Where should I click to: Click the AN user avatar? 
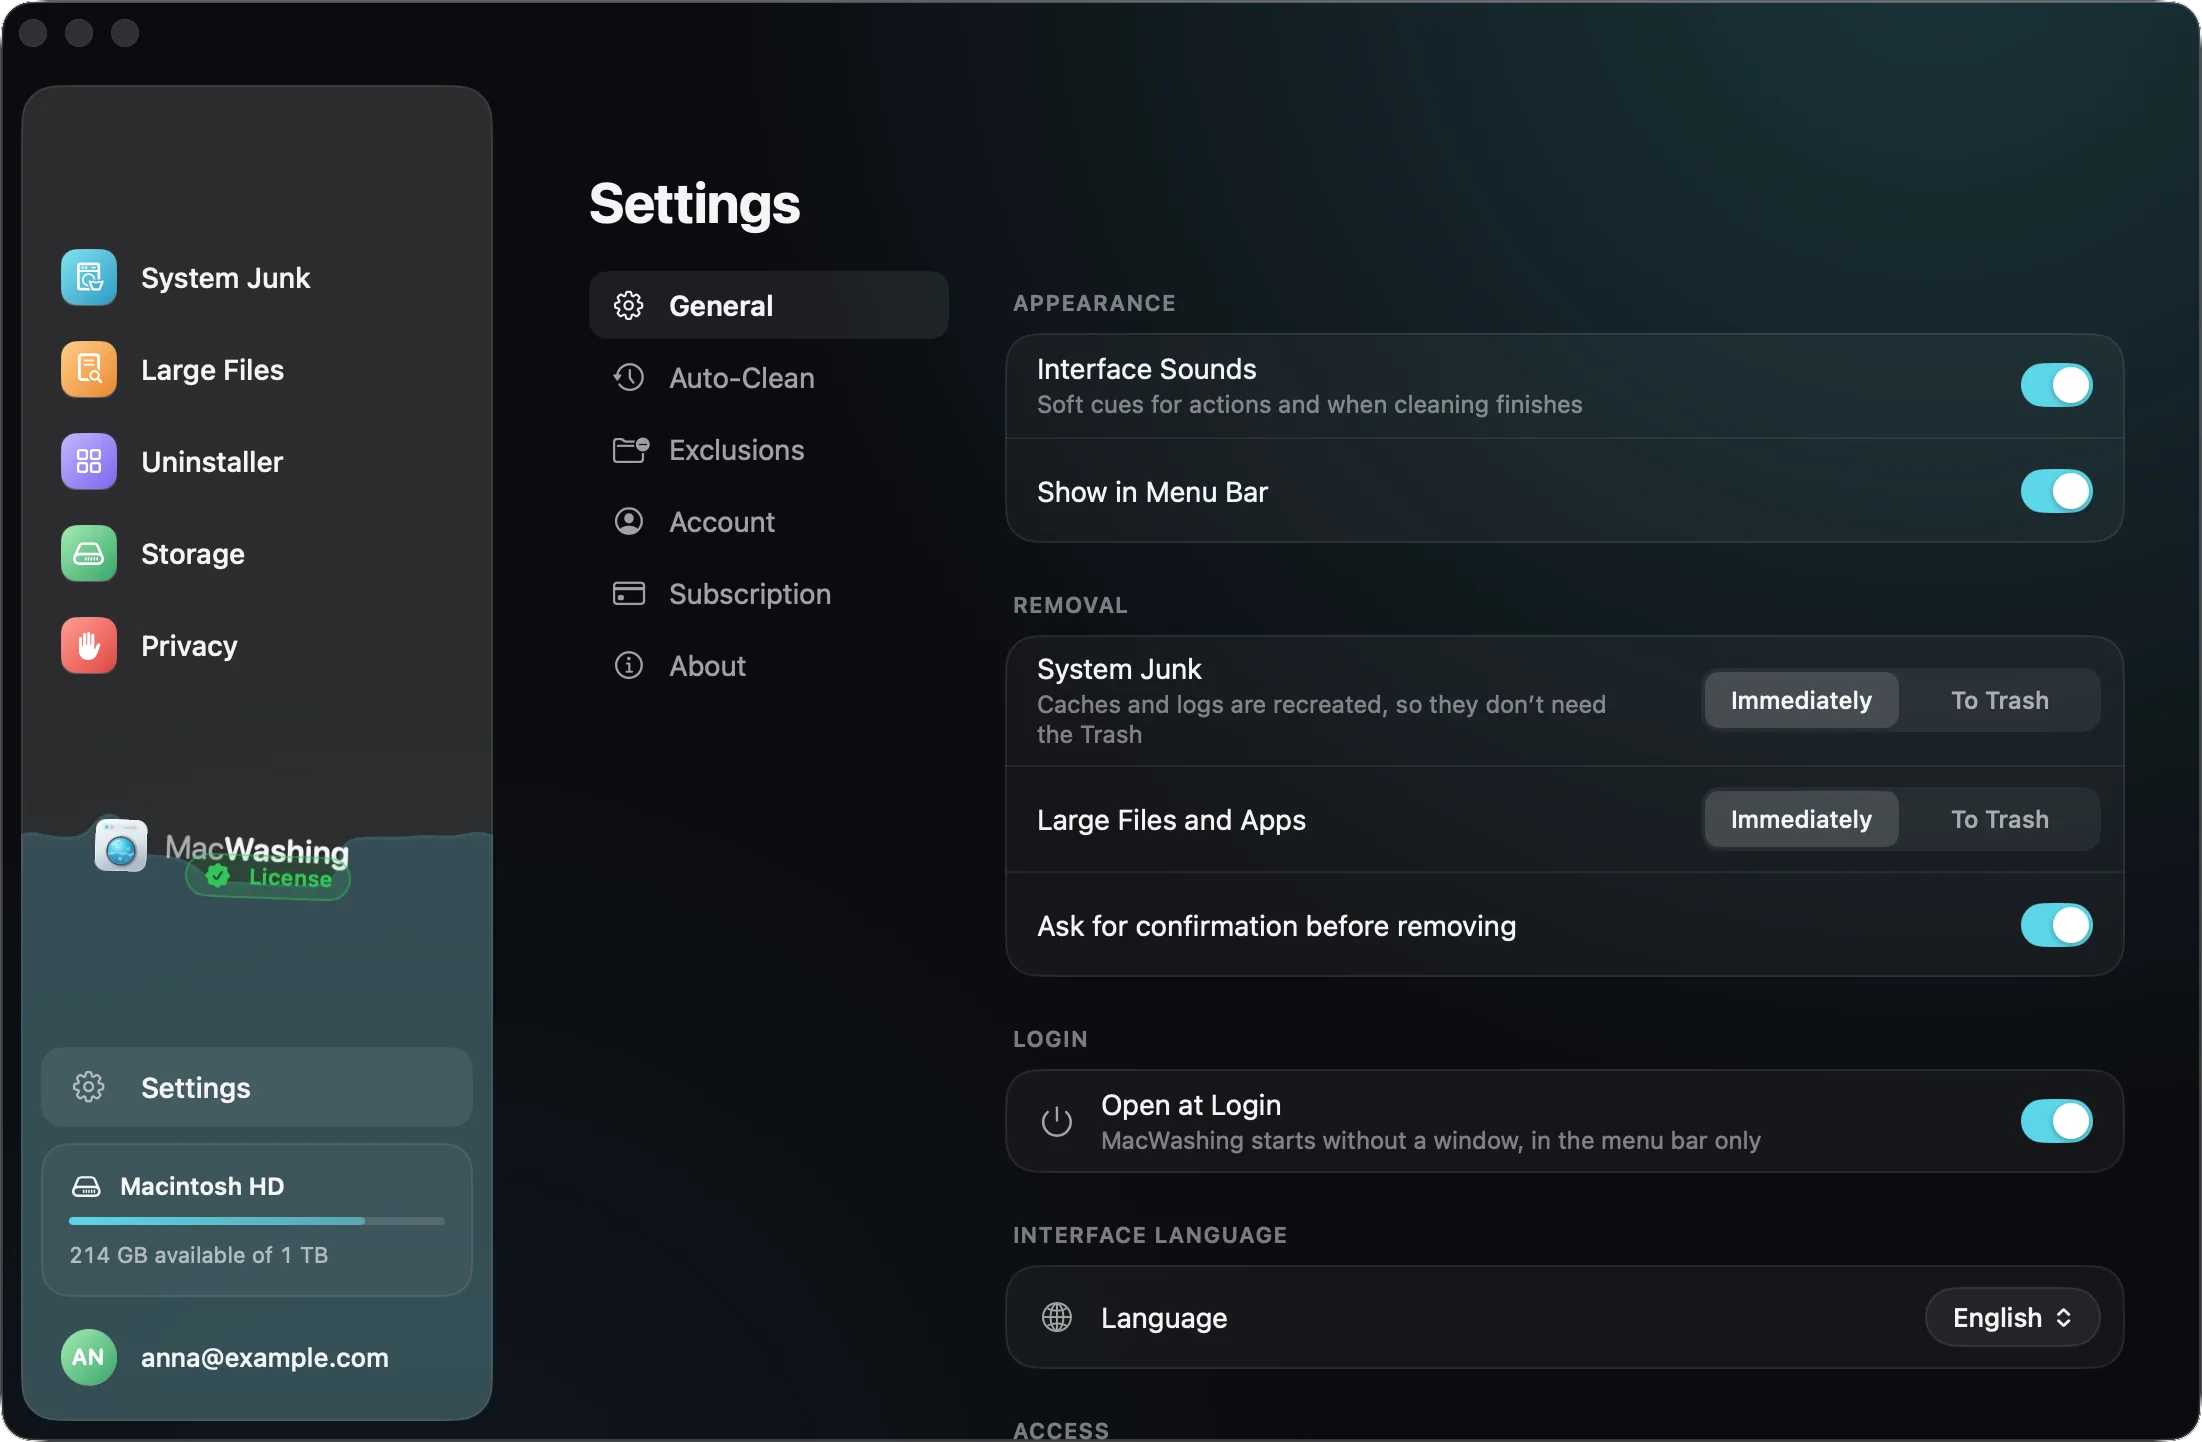[89, 1357]
